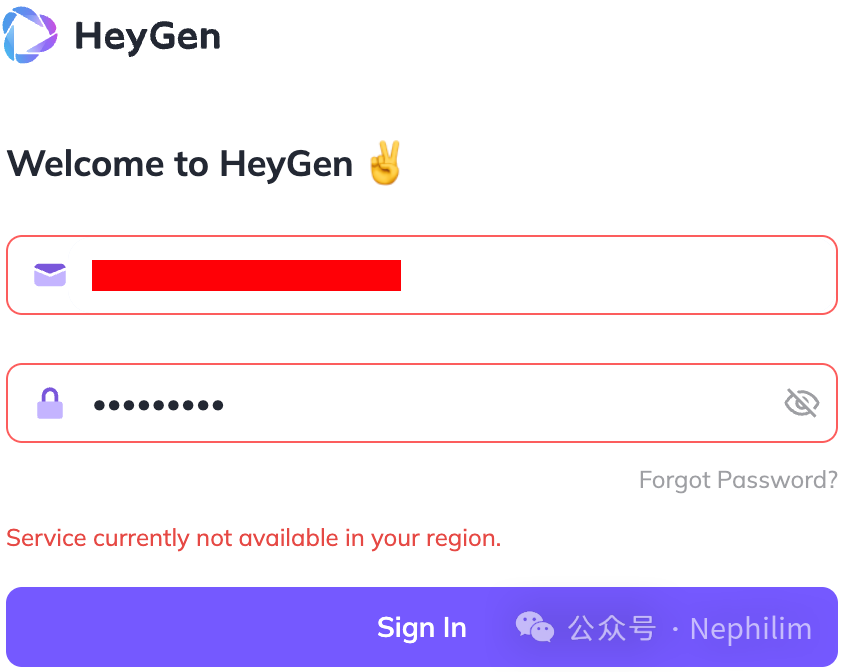Click the HeyGen wordmark text

(x=147, y=37)
